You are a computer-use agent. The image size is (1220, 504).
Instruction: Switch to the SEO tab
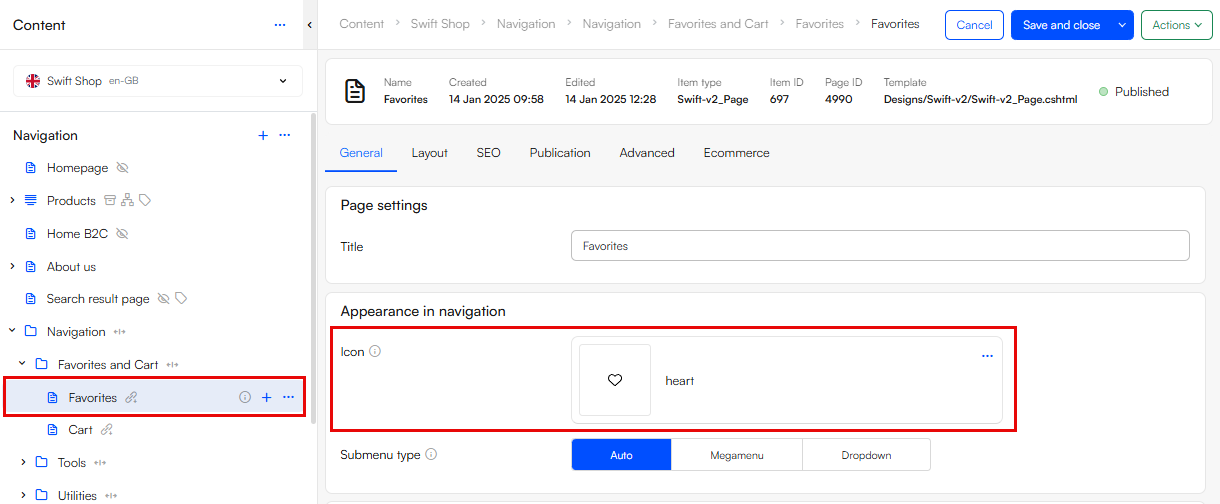[x=488, y=153]
